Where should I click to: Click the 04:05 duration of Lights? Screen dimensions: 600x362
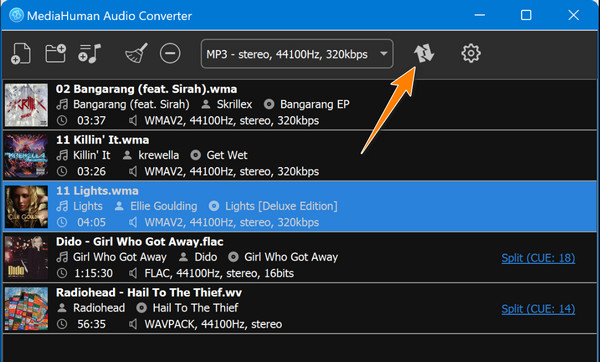(x=91, y=223)
